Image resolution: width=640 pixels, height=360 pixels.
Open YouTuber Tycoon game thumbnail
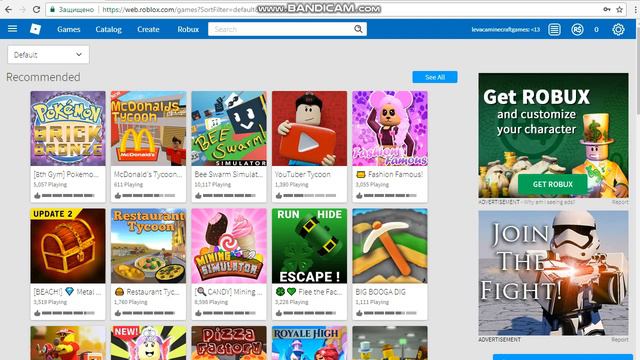309,128
